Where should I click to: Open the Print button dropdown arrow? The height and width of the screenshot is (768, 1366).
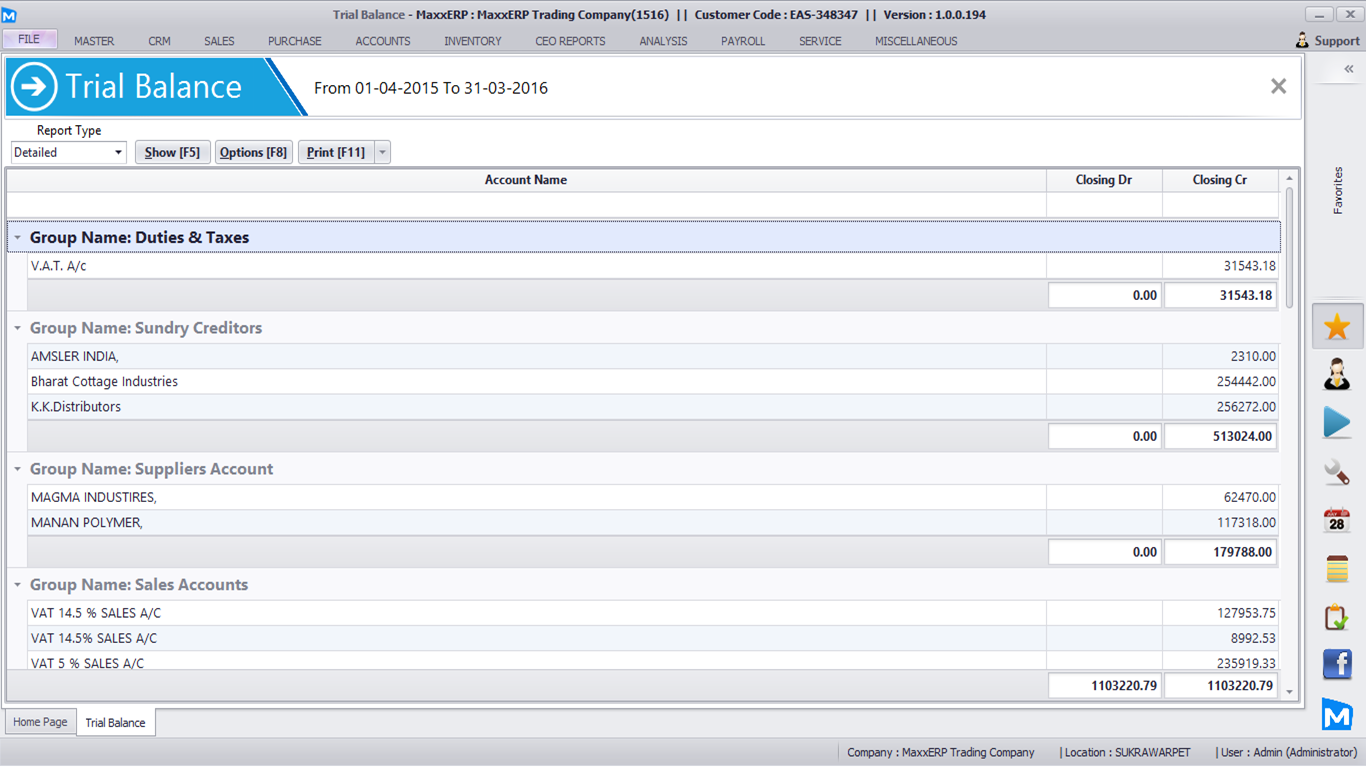click(382, 153)
